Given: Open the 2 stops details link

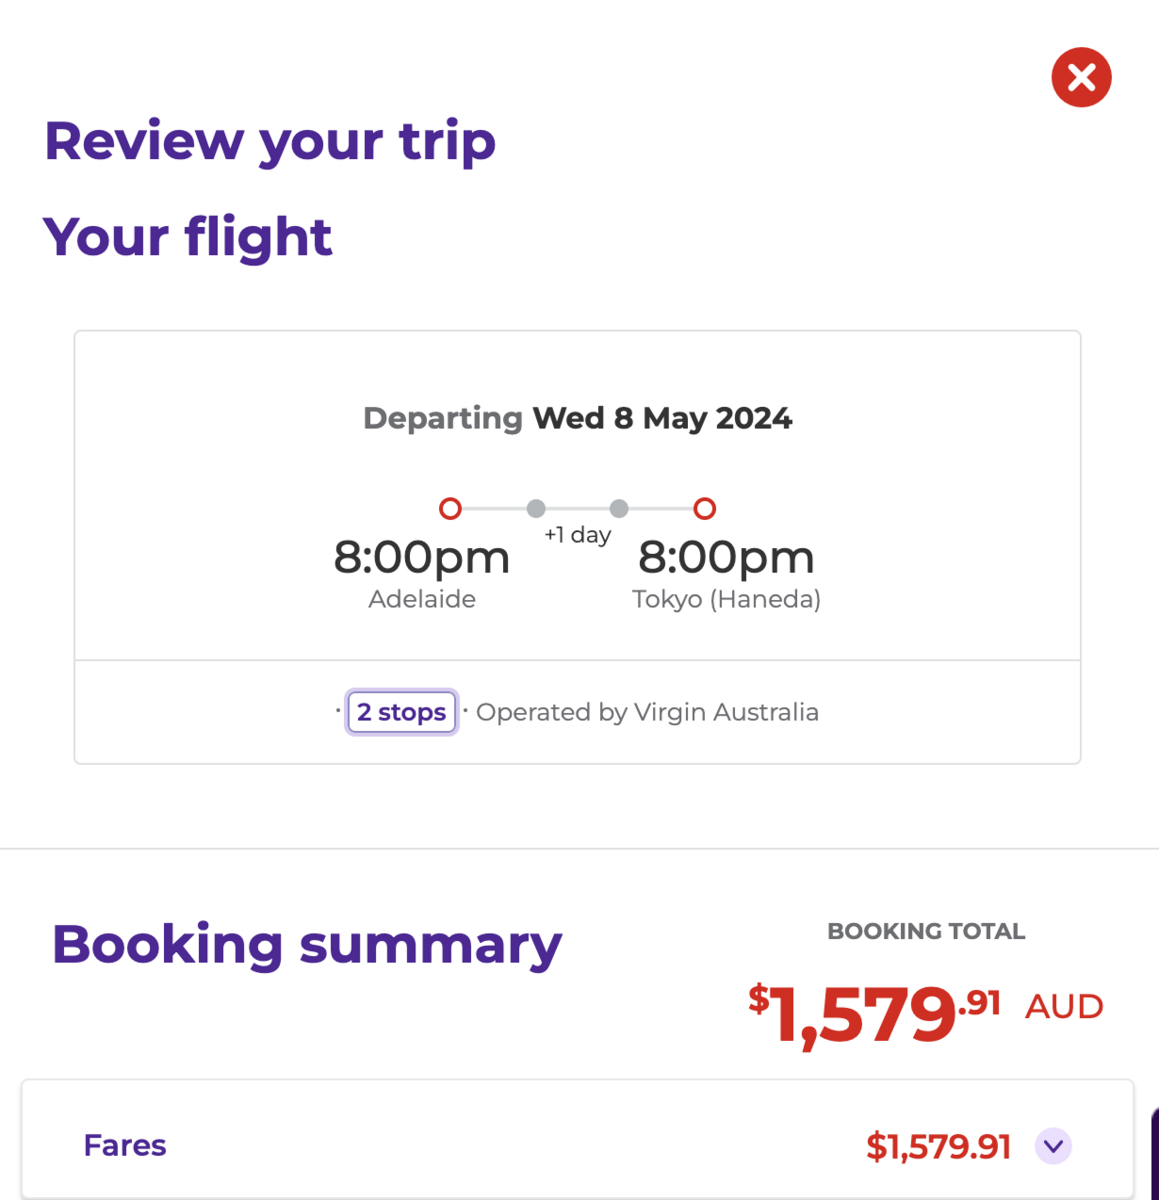Looking at the screenshot, I should 402,712.
